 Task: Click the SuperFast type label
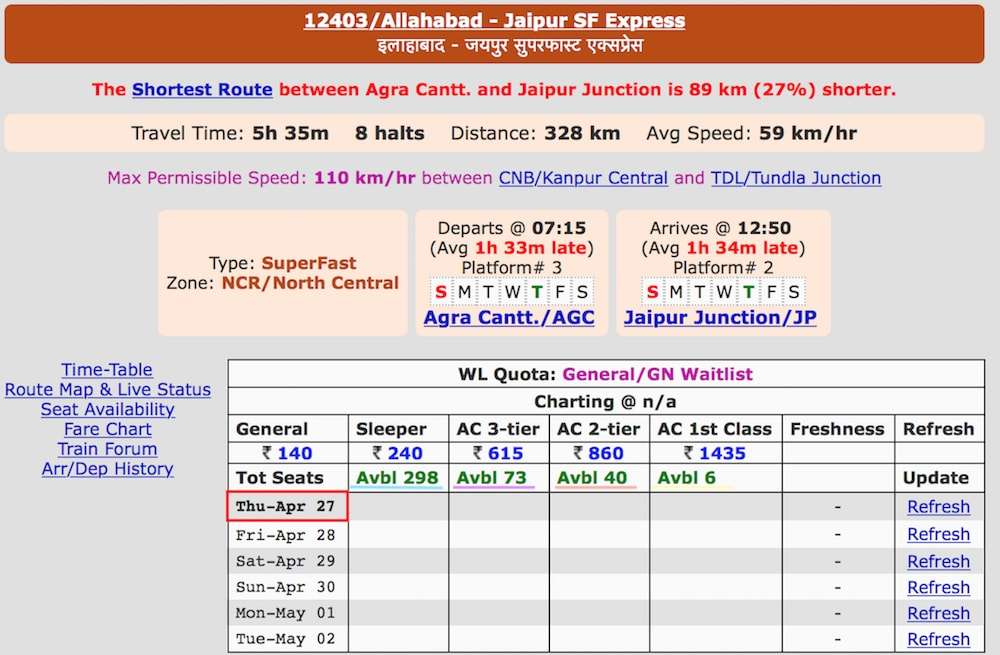[x=309, y=263]
